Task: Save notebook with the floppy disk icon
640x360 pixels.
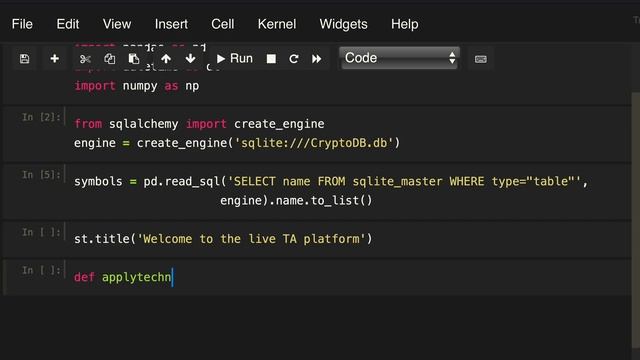Action: point(24,59)
